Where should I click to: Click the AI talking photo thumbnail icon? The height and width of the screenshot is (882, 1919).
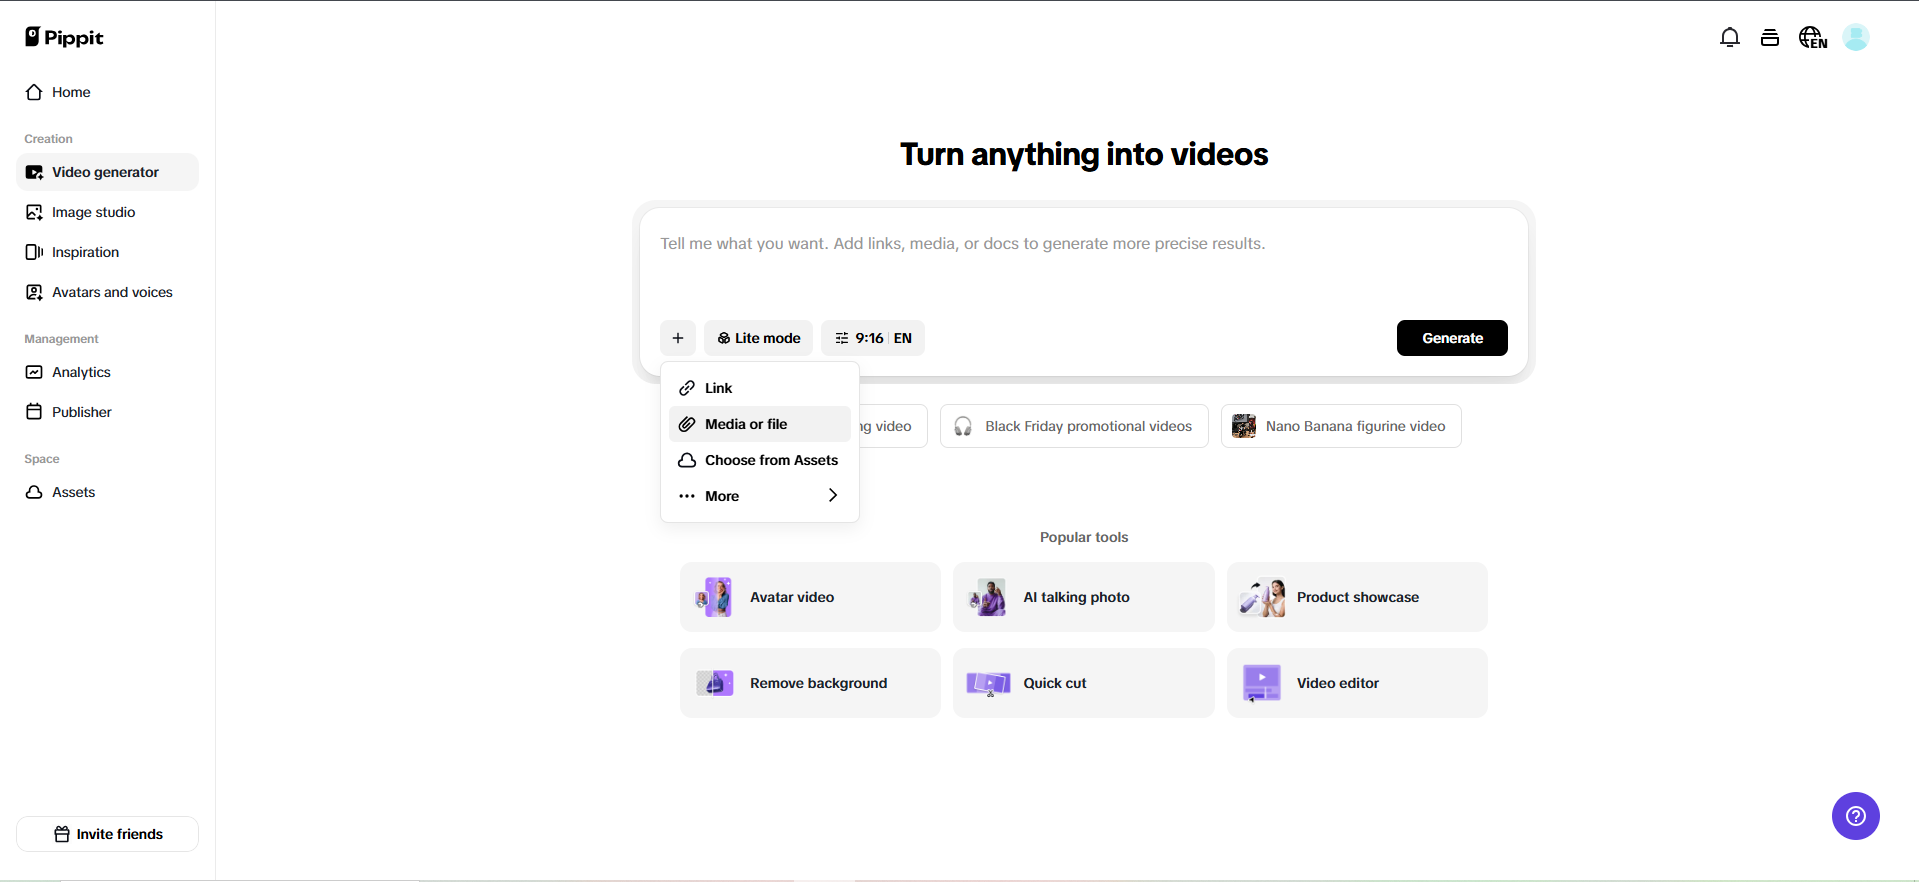pos(988,597)
